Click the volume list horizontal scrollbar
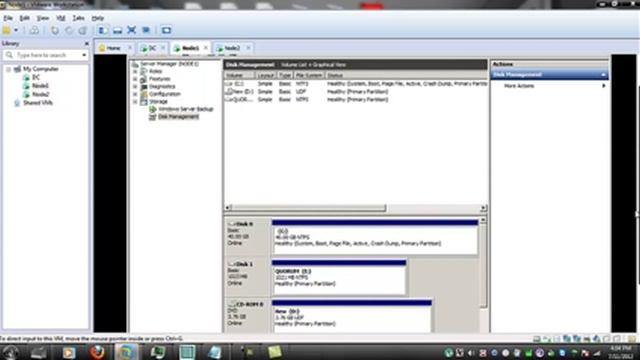Viewport: 640px width, 360px height. (309, 208)
